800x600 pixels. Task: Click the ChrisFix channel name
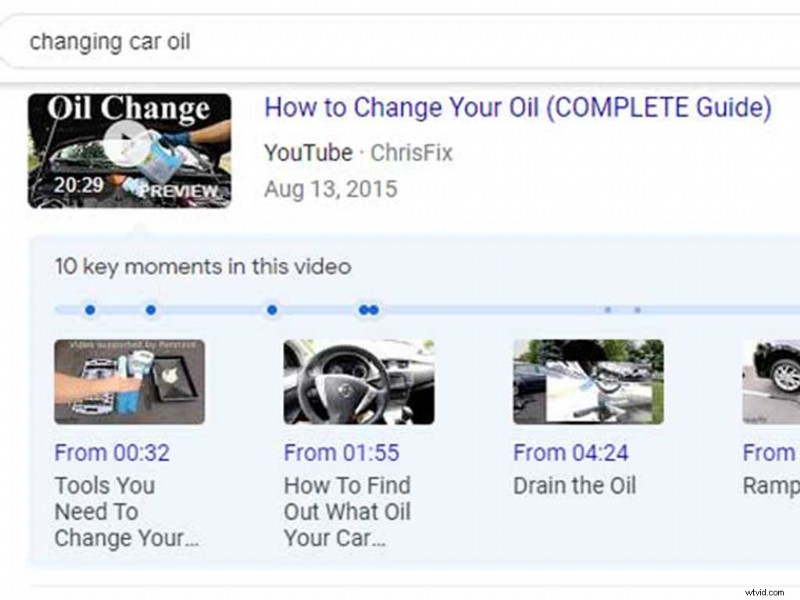point(412,153)
